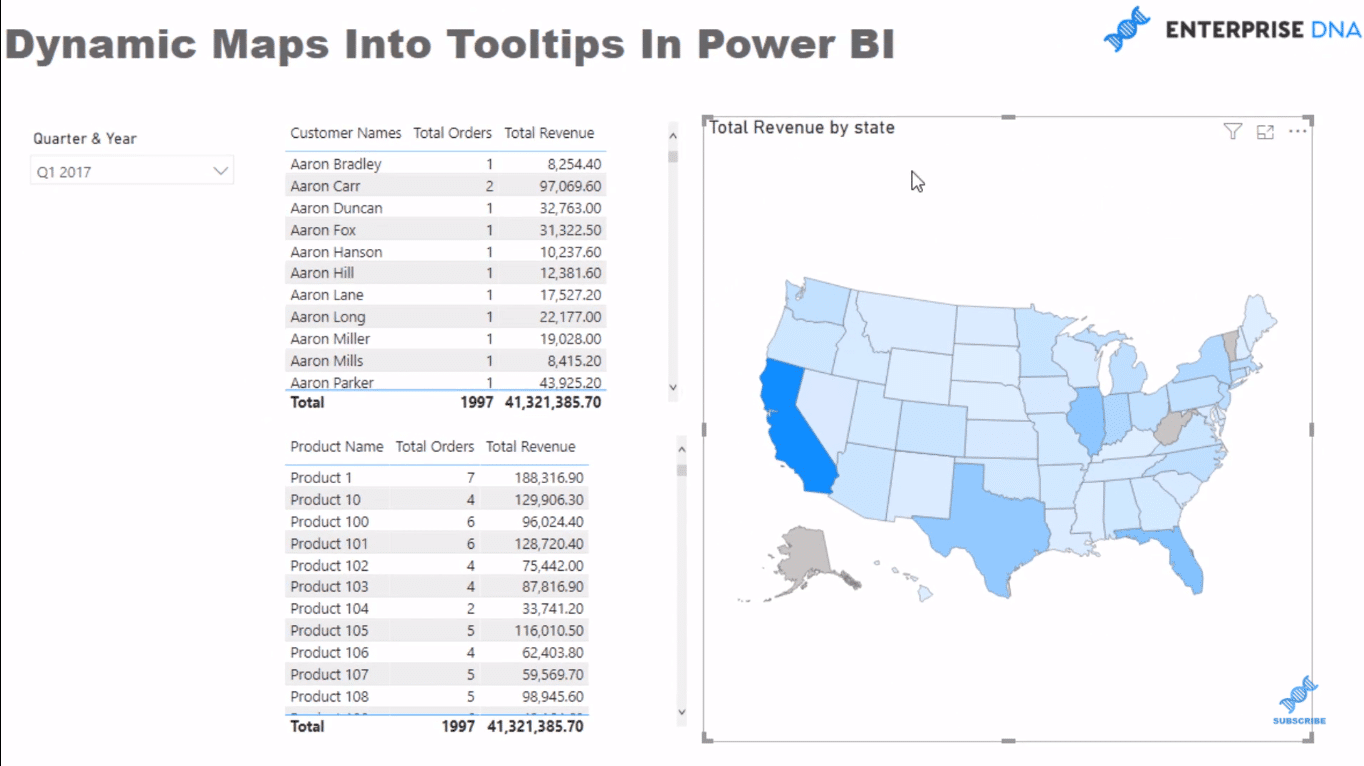This screenshot has width=1364, height=766.
Task: Click the Subscribe DNA icon
Action: tap(1299, 700)
